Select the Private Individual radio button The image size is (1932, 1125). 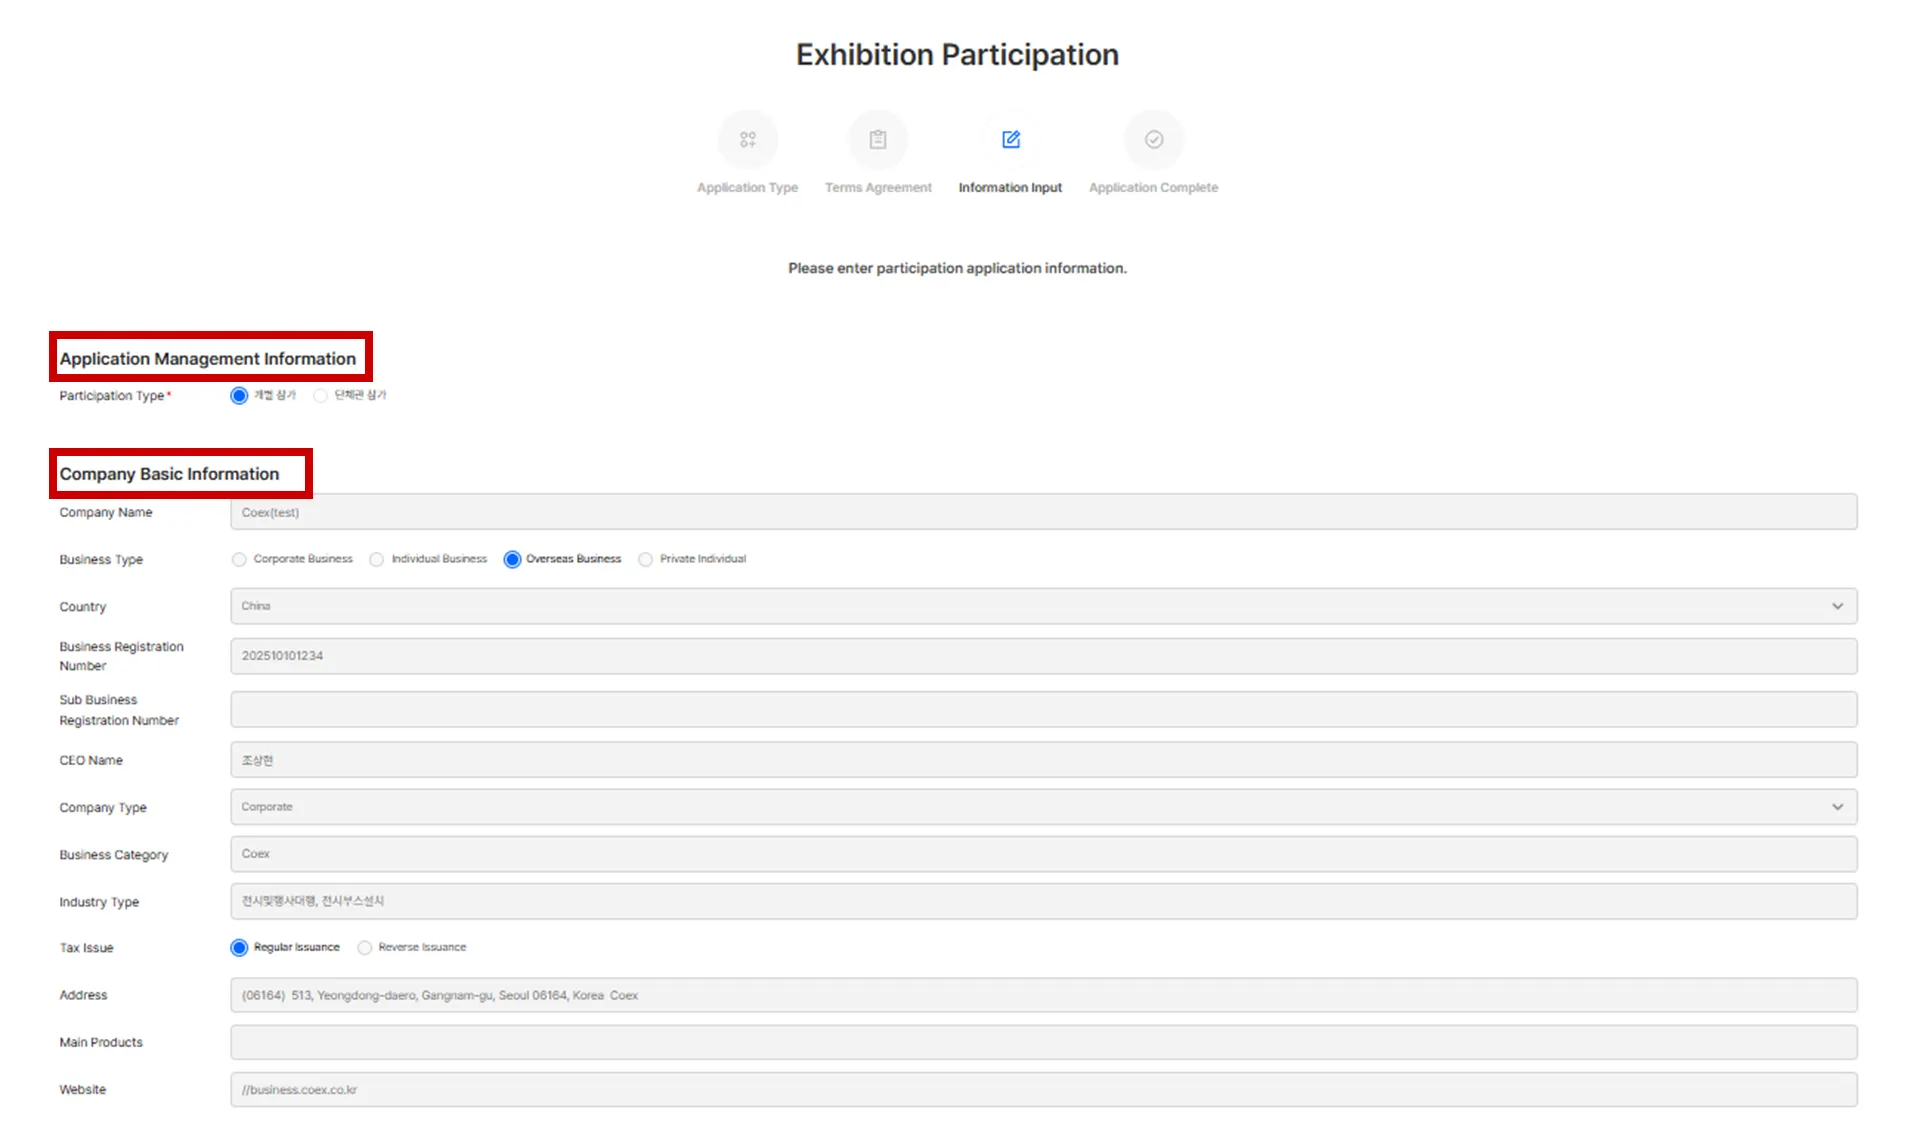pyautogui.click(x=645, y=560)
